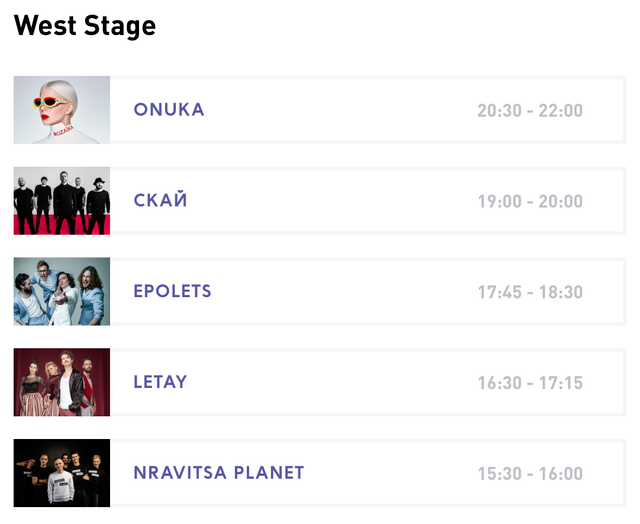The height and width of the screenshot is (524, 640).
Task: Select the 19:00 - 20:00 time slot
Action: coord(530,202)
